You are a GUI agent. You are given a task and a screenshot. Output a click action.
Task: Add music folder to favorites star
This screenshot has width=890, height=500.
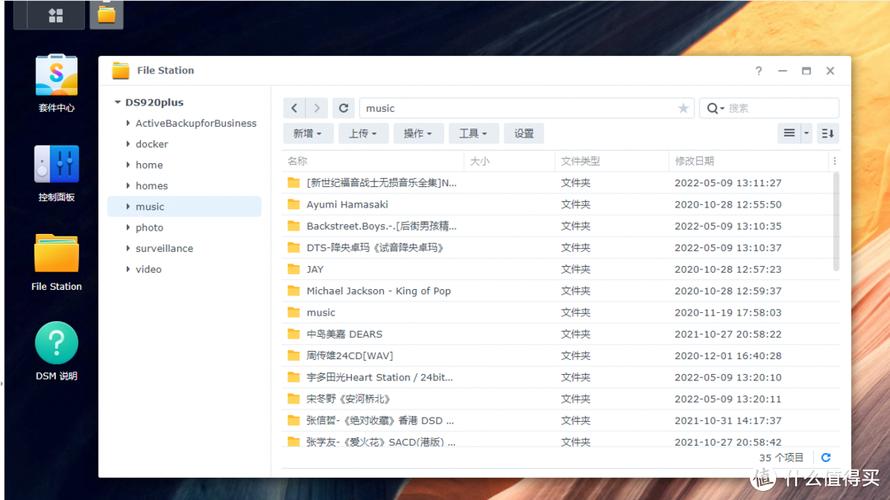[x=683, y=108]
